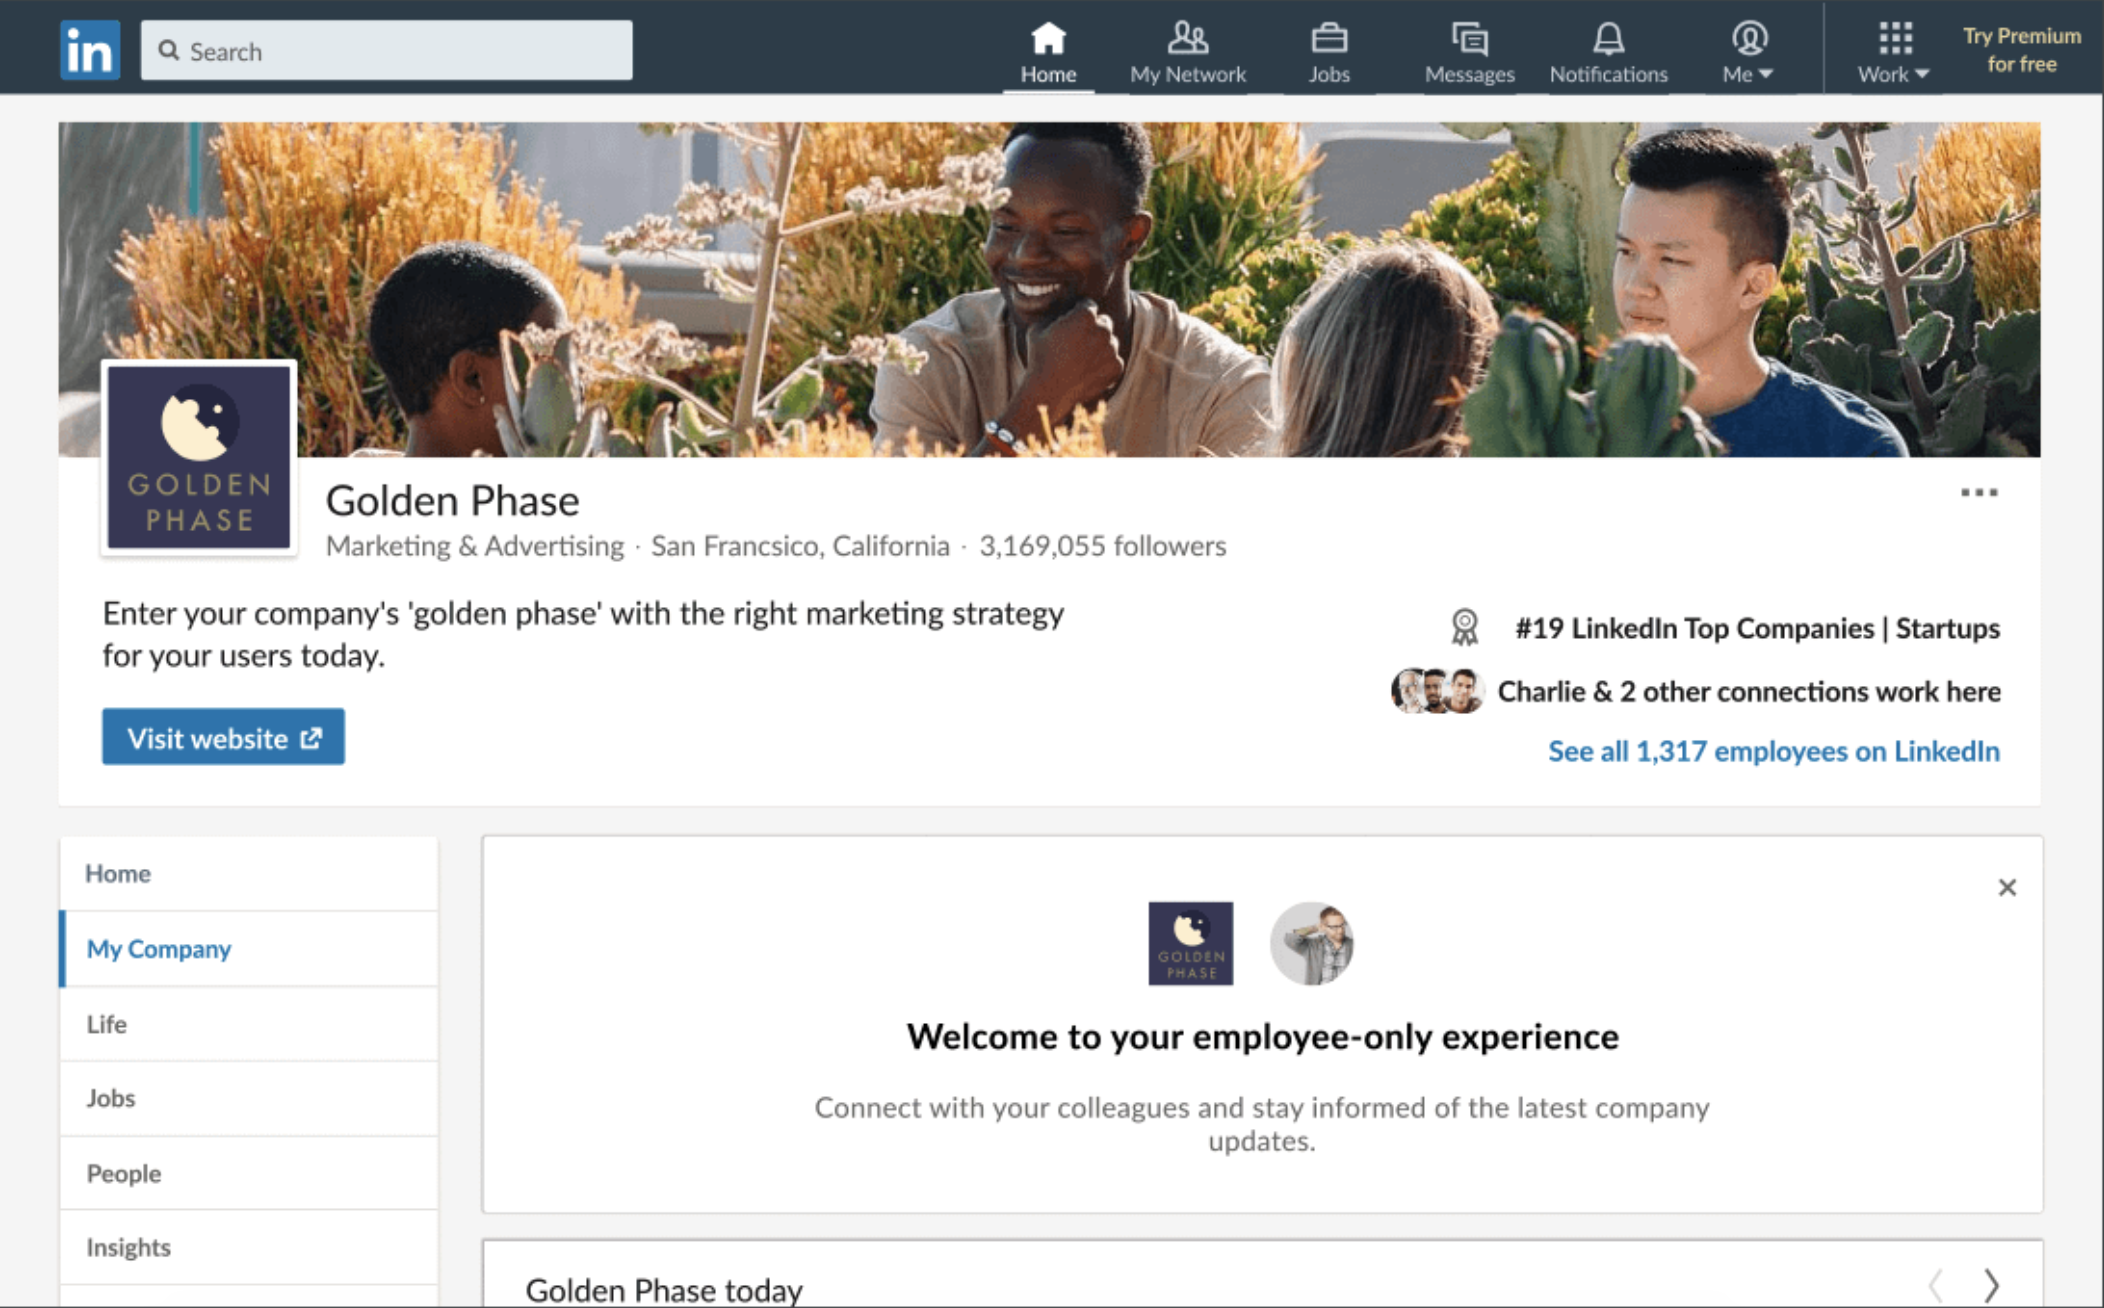Screen dimensions: 2104x1308
Task: Go to Home in top navigation
Action: pyautogui.click(x=1048, y=52)
